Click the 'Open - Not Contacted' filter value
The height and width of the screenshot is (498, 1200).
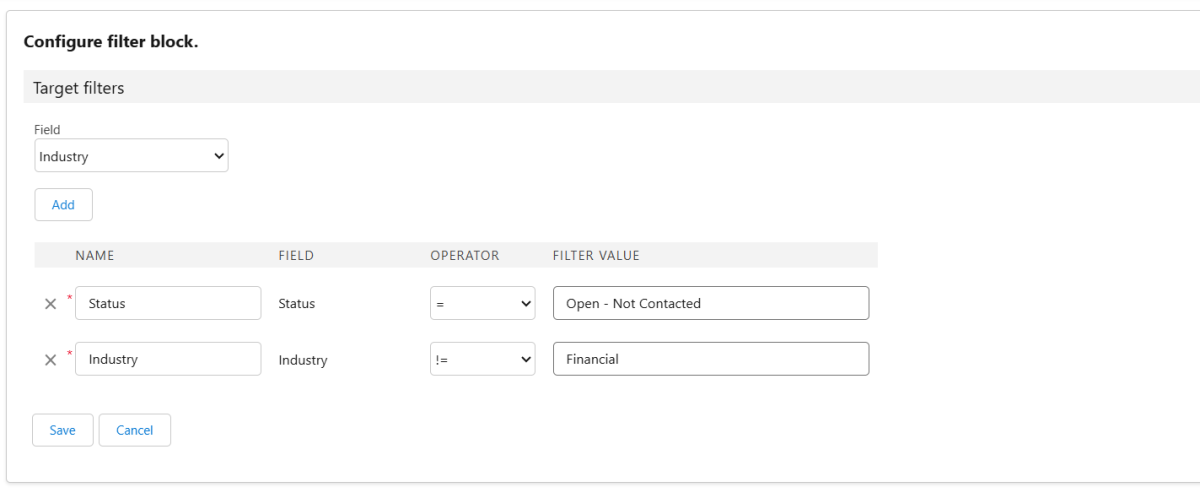(710, 304)
